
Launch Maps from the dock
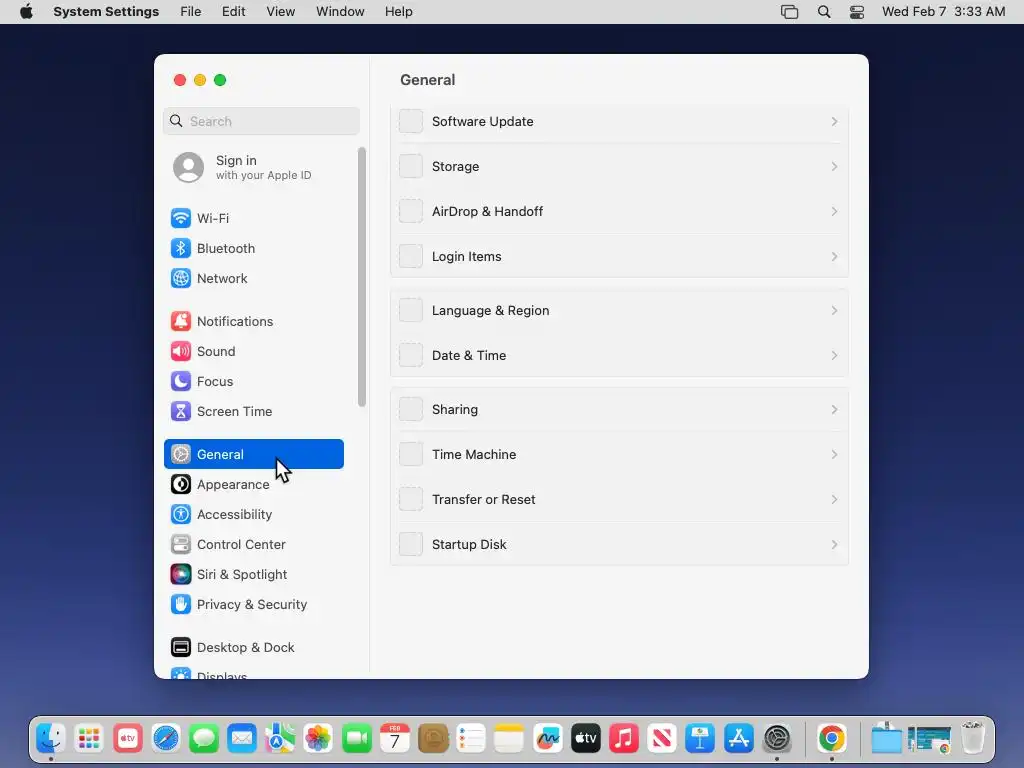280,739
